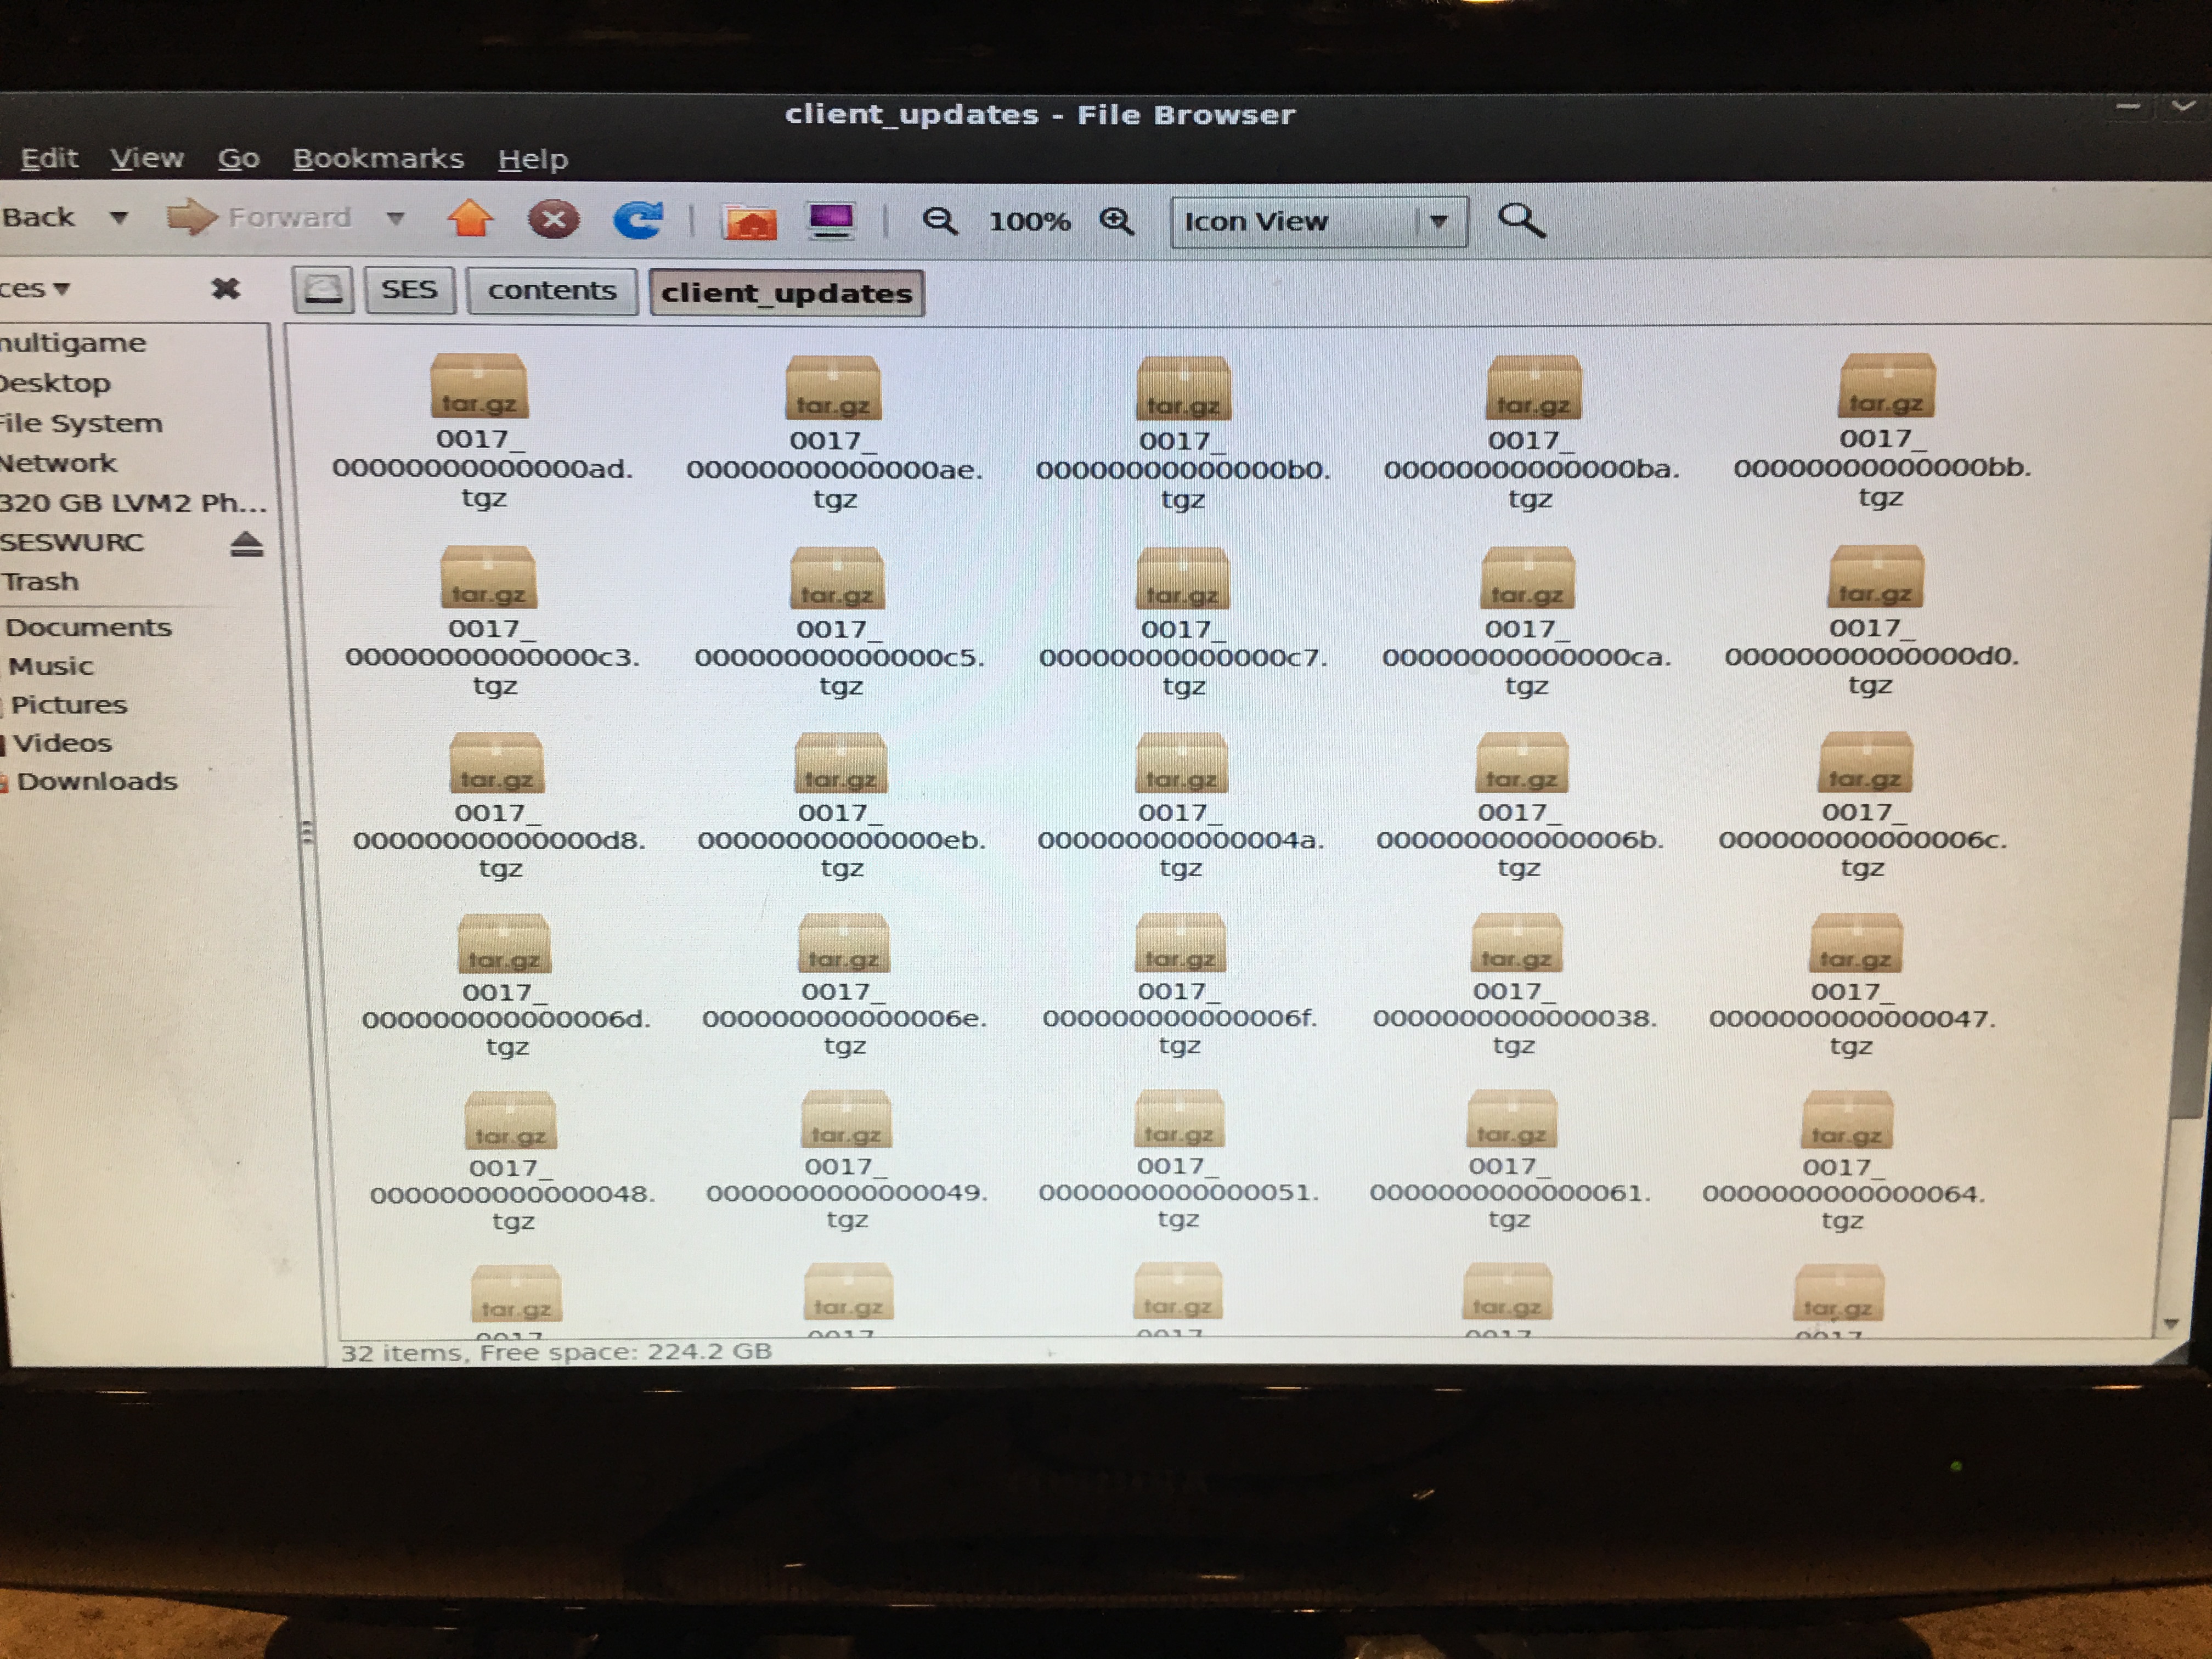
Task: Select file 0017_0000000000000049.tgz
Action: pos(846,1160)
